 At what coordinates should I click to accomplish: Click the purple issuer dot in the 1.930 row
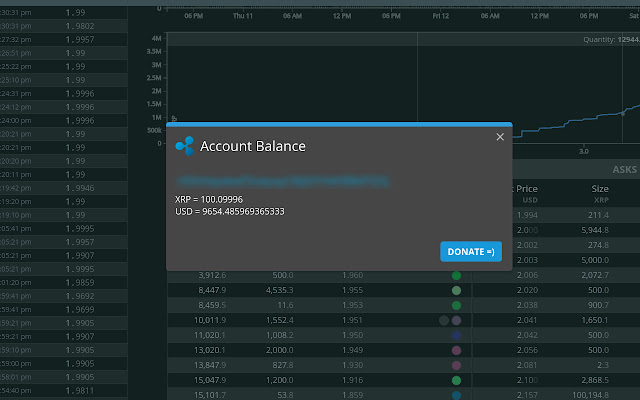point(456,365)
